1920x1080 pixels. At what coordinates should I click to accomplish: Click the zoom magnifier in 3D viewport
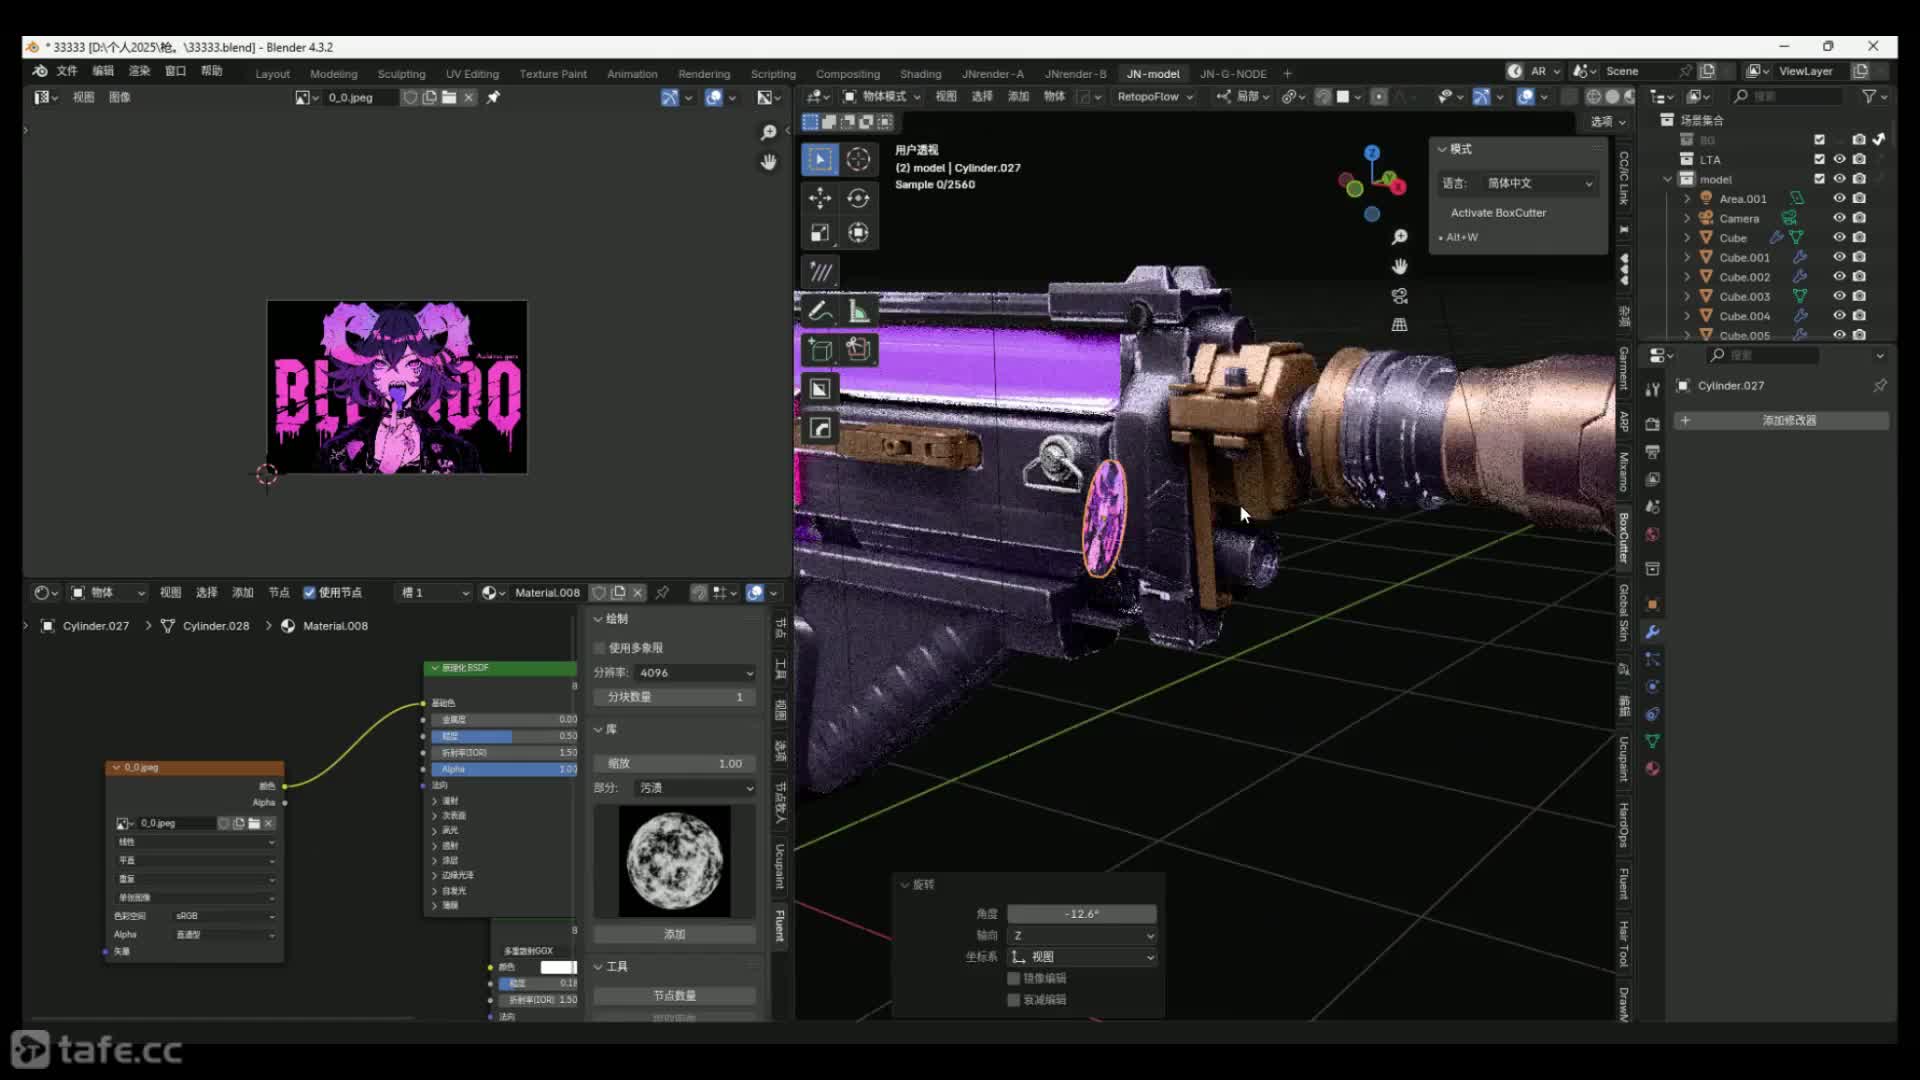1399,237
